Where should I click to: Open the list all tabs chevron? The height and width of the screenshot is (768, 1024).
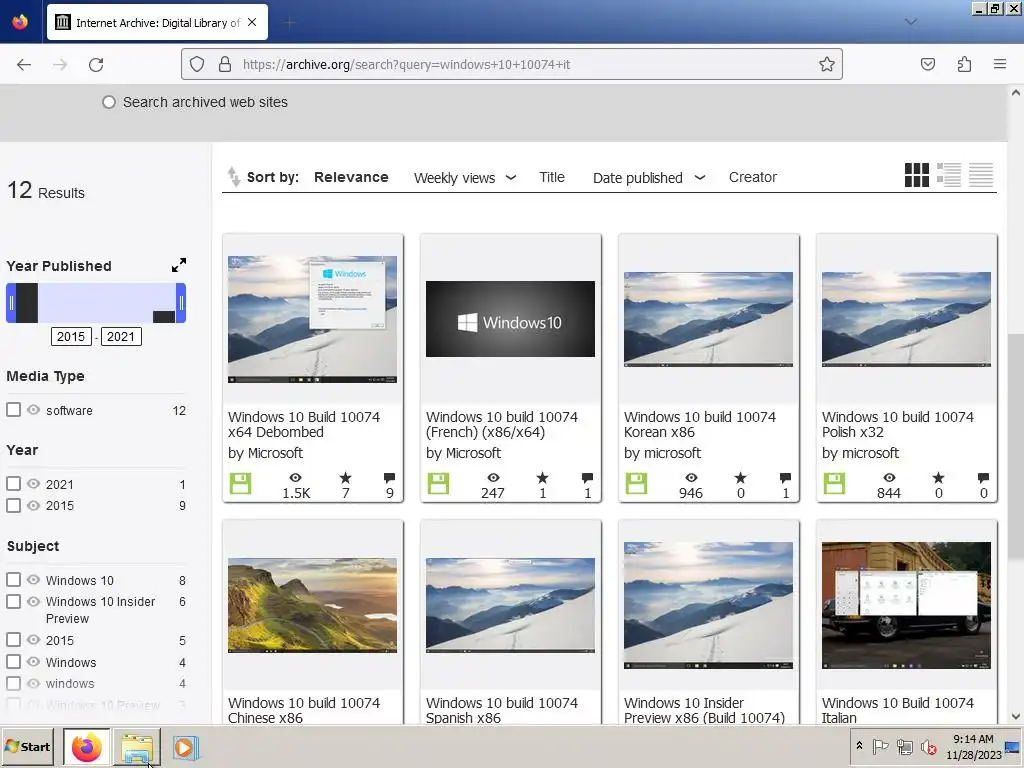click(x=910, y=22)
